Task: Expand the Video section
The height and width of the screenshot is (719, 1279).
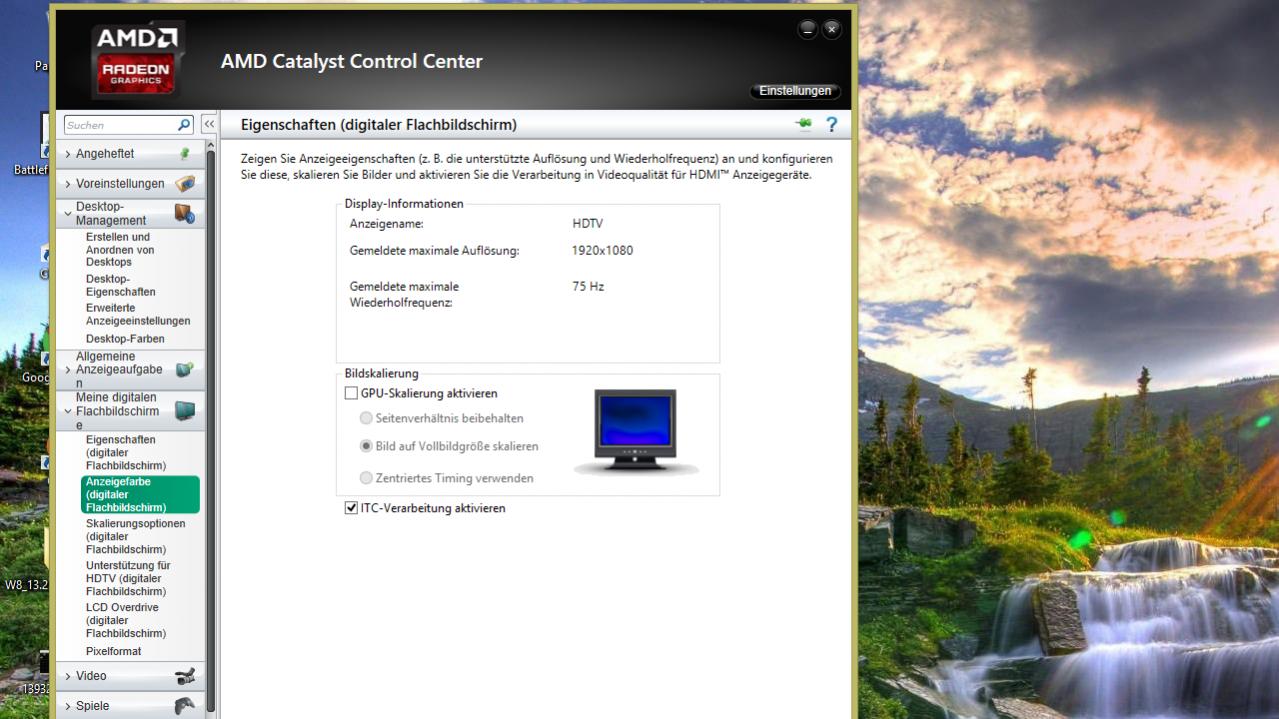Action: 132,676
